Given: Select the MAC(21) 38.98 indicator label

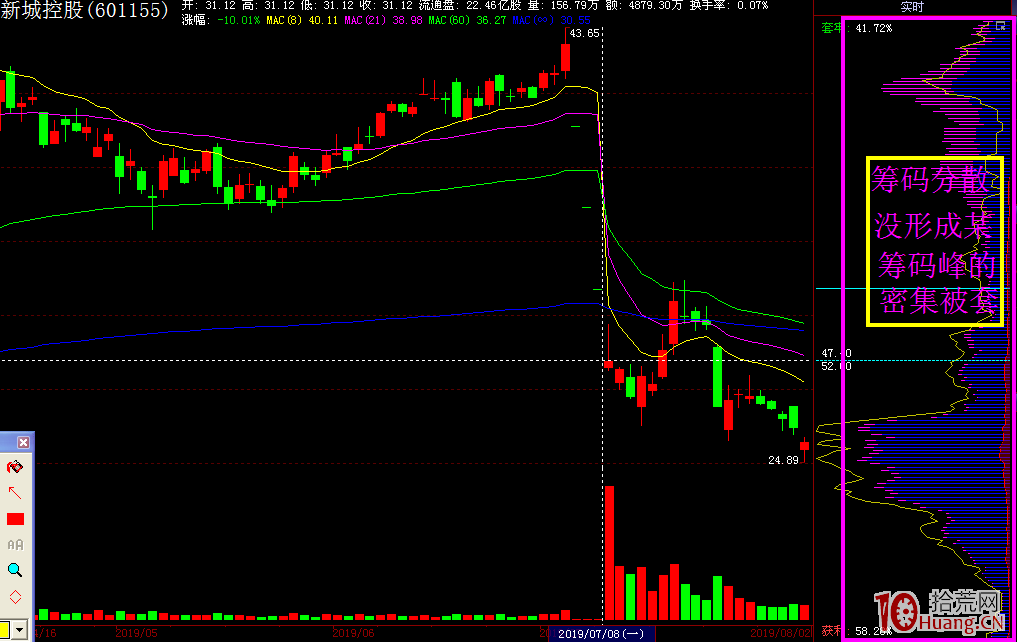Looking at the screenshot, I should click(x=383, y=21).
